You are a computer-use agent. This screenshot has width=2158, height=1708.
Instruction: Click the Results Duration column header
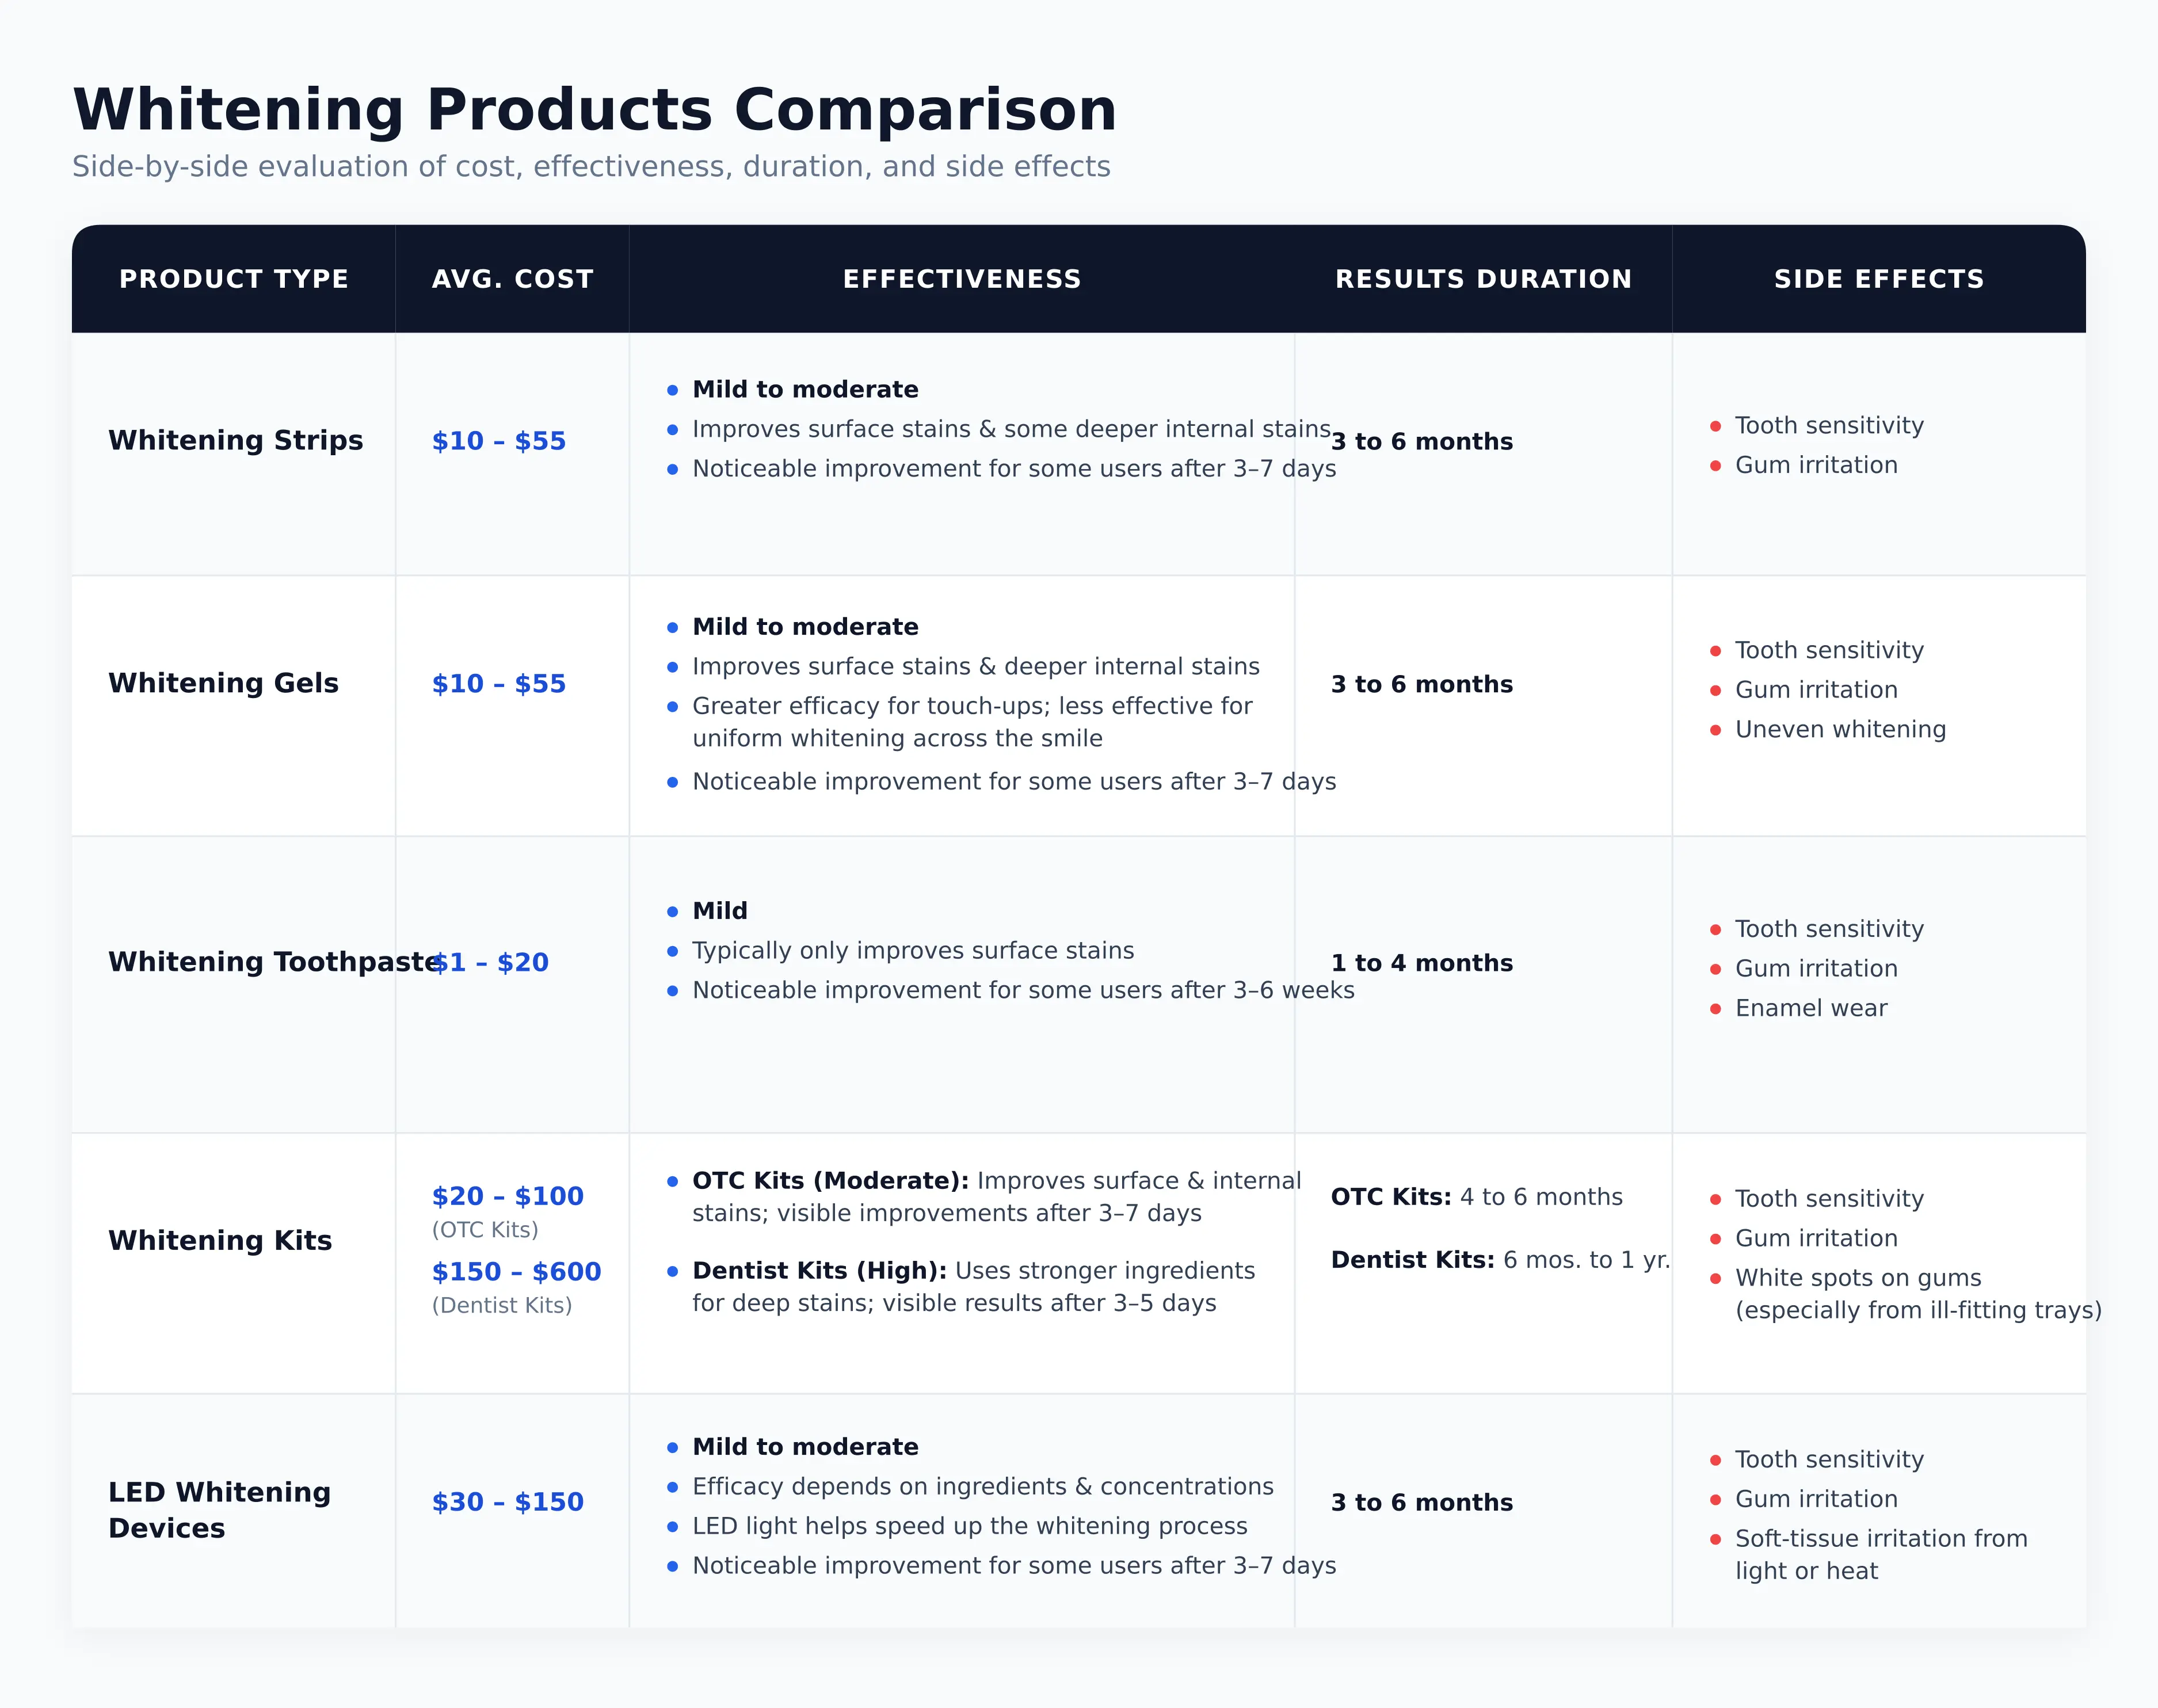click(1483, 279)
